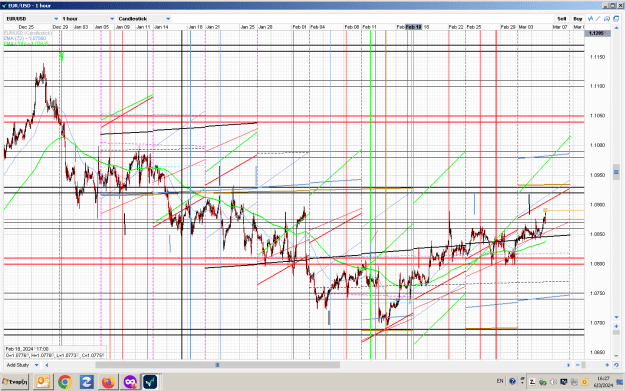Reset chart view with the refresh icon

(616, 365)
